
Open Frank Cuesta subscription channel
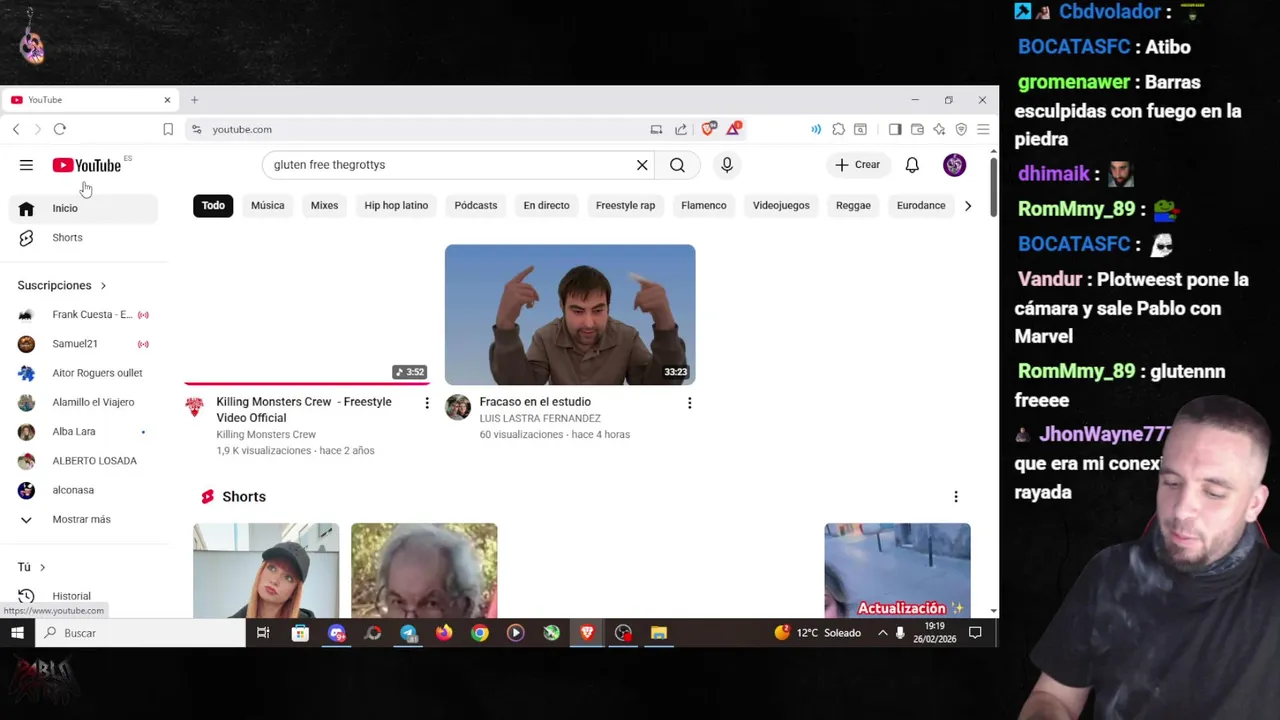click(x=84, y=315)
